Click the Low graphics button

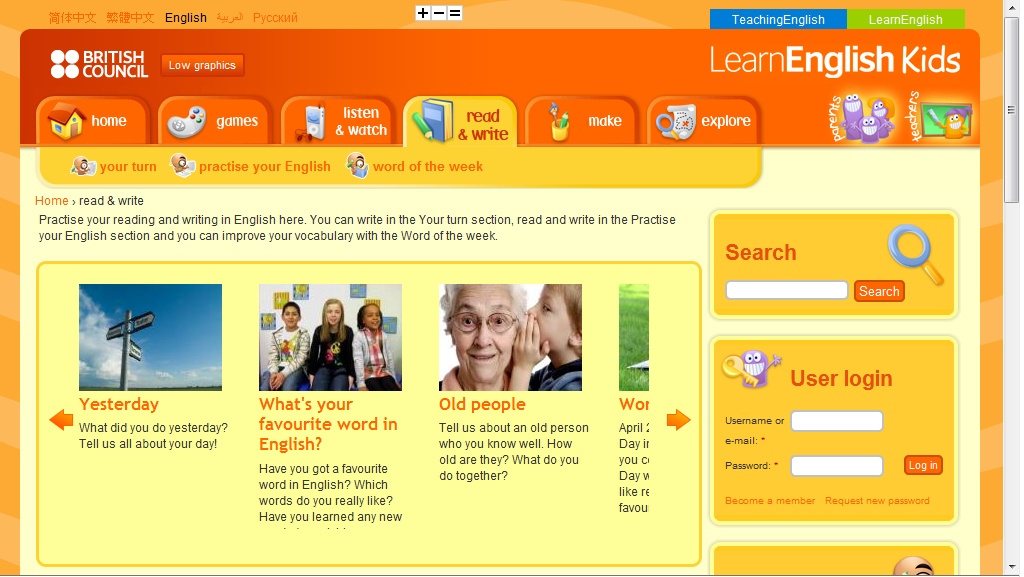pyautogui.click(x=202, y=65)
